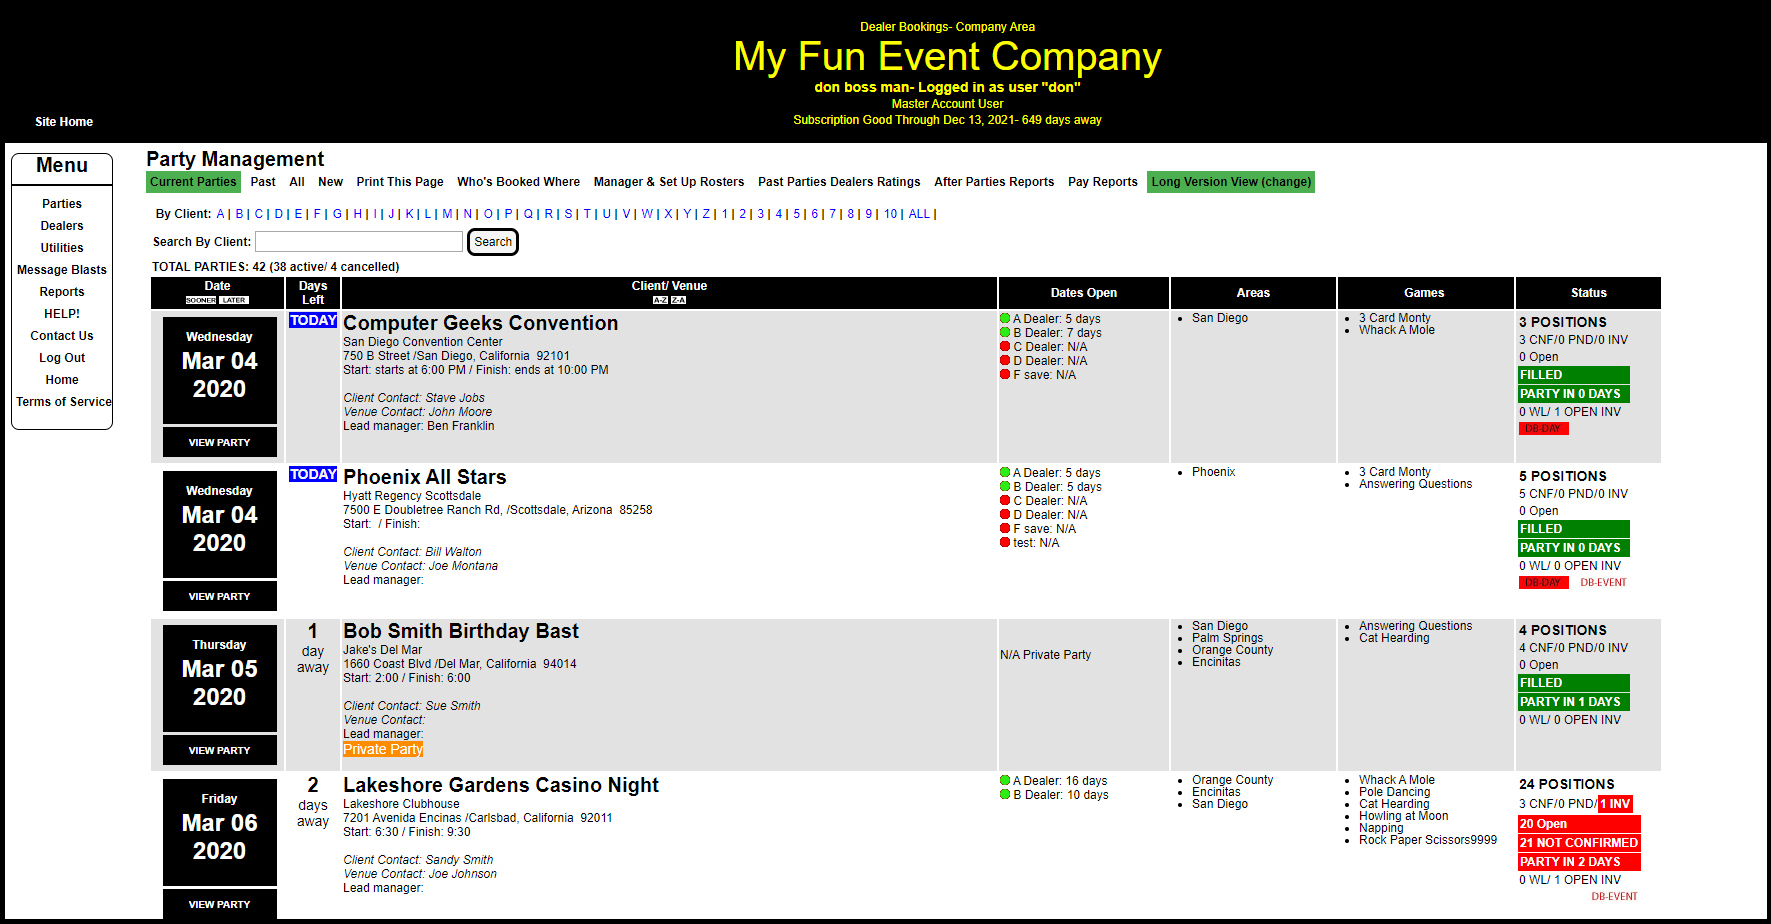Image resolution: width=1771 pixels, height=924 pixels.
Task: Click the Search By Client text field
Action: click(x=358, y=242)
